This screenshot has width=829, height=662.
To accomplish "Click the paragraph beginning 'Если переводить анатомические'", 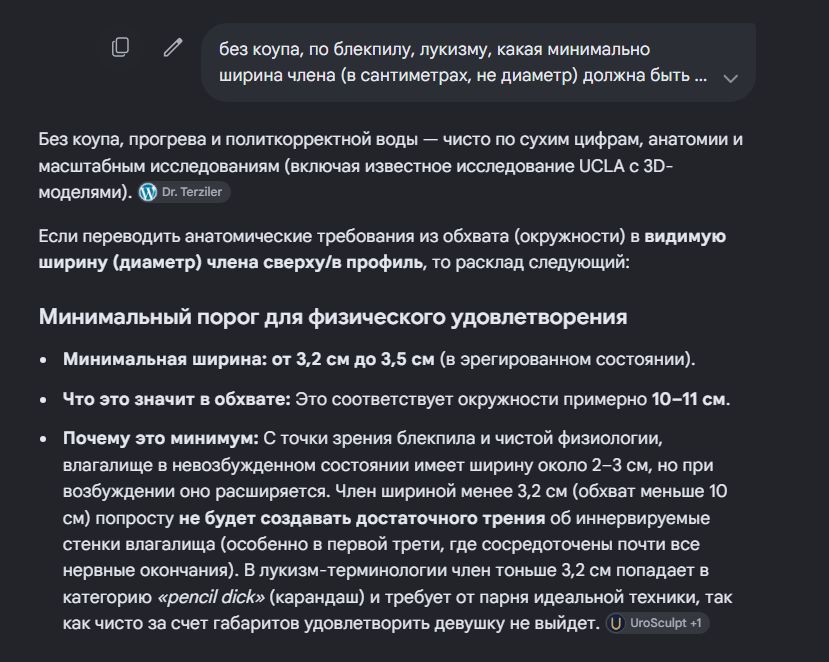I will pos(382,249).
